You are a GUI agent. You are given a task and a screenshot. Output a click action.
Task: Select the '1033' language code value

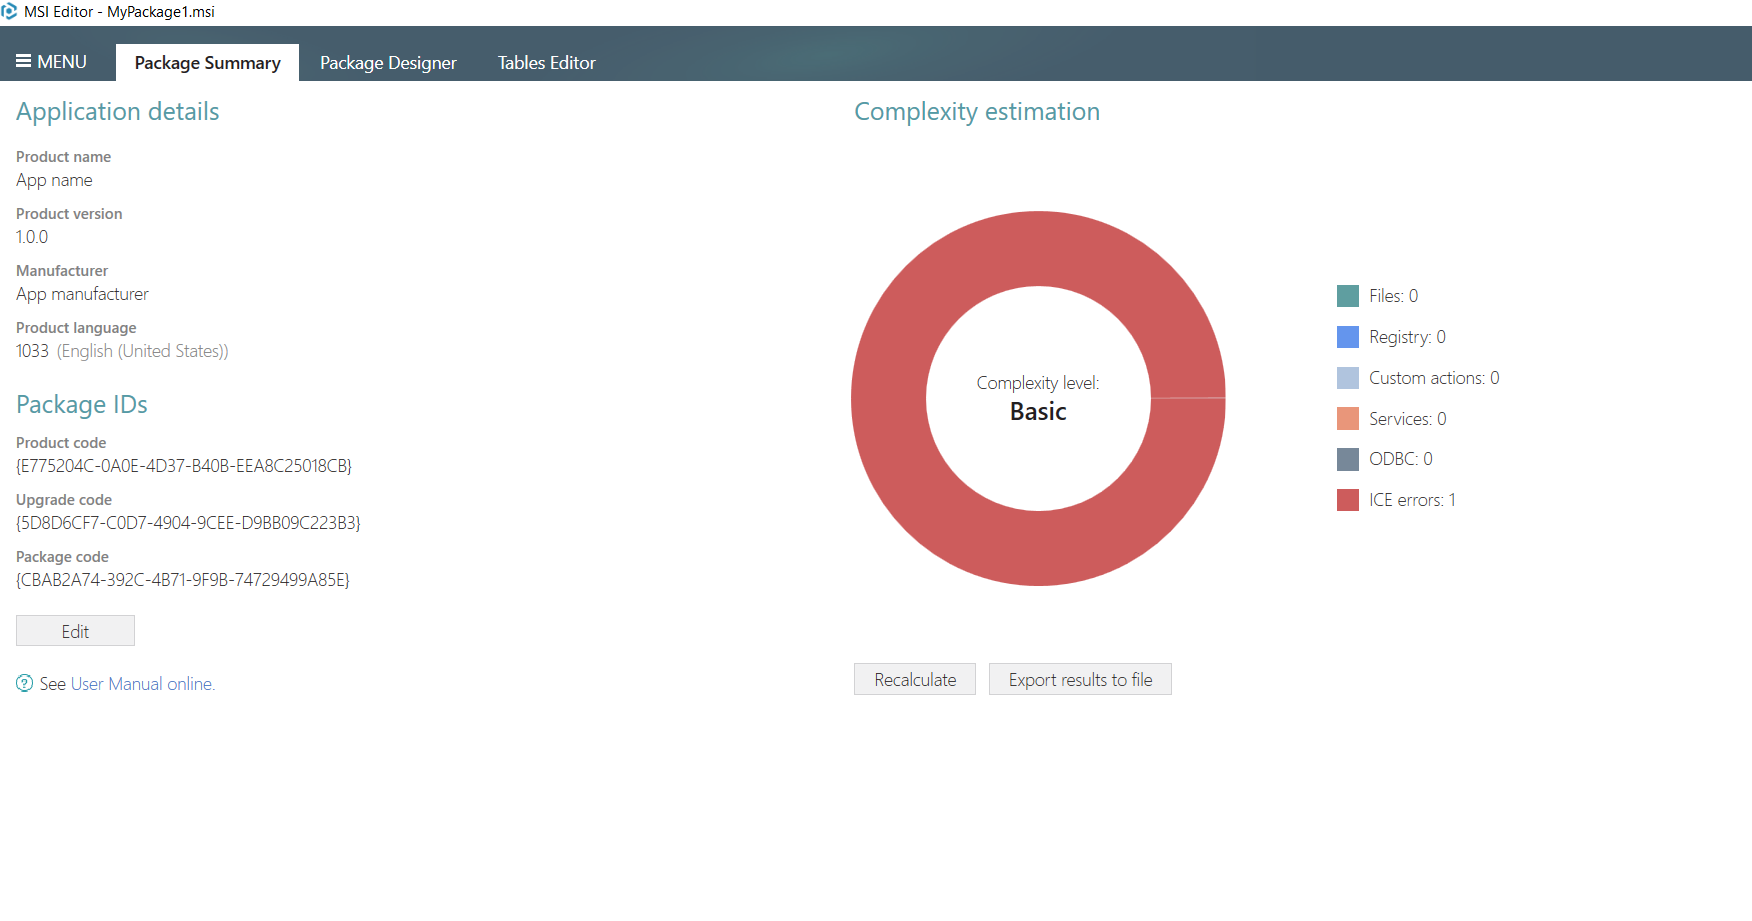(x=32, y=351)
